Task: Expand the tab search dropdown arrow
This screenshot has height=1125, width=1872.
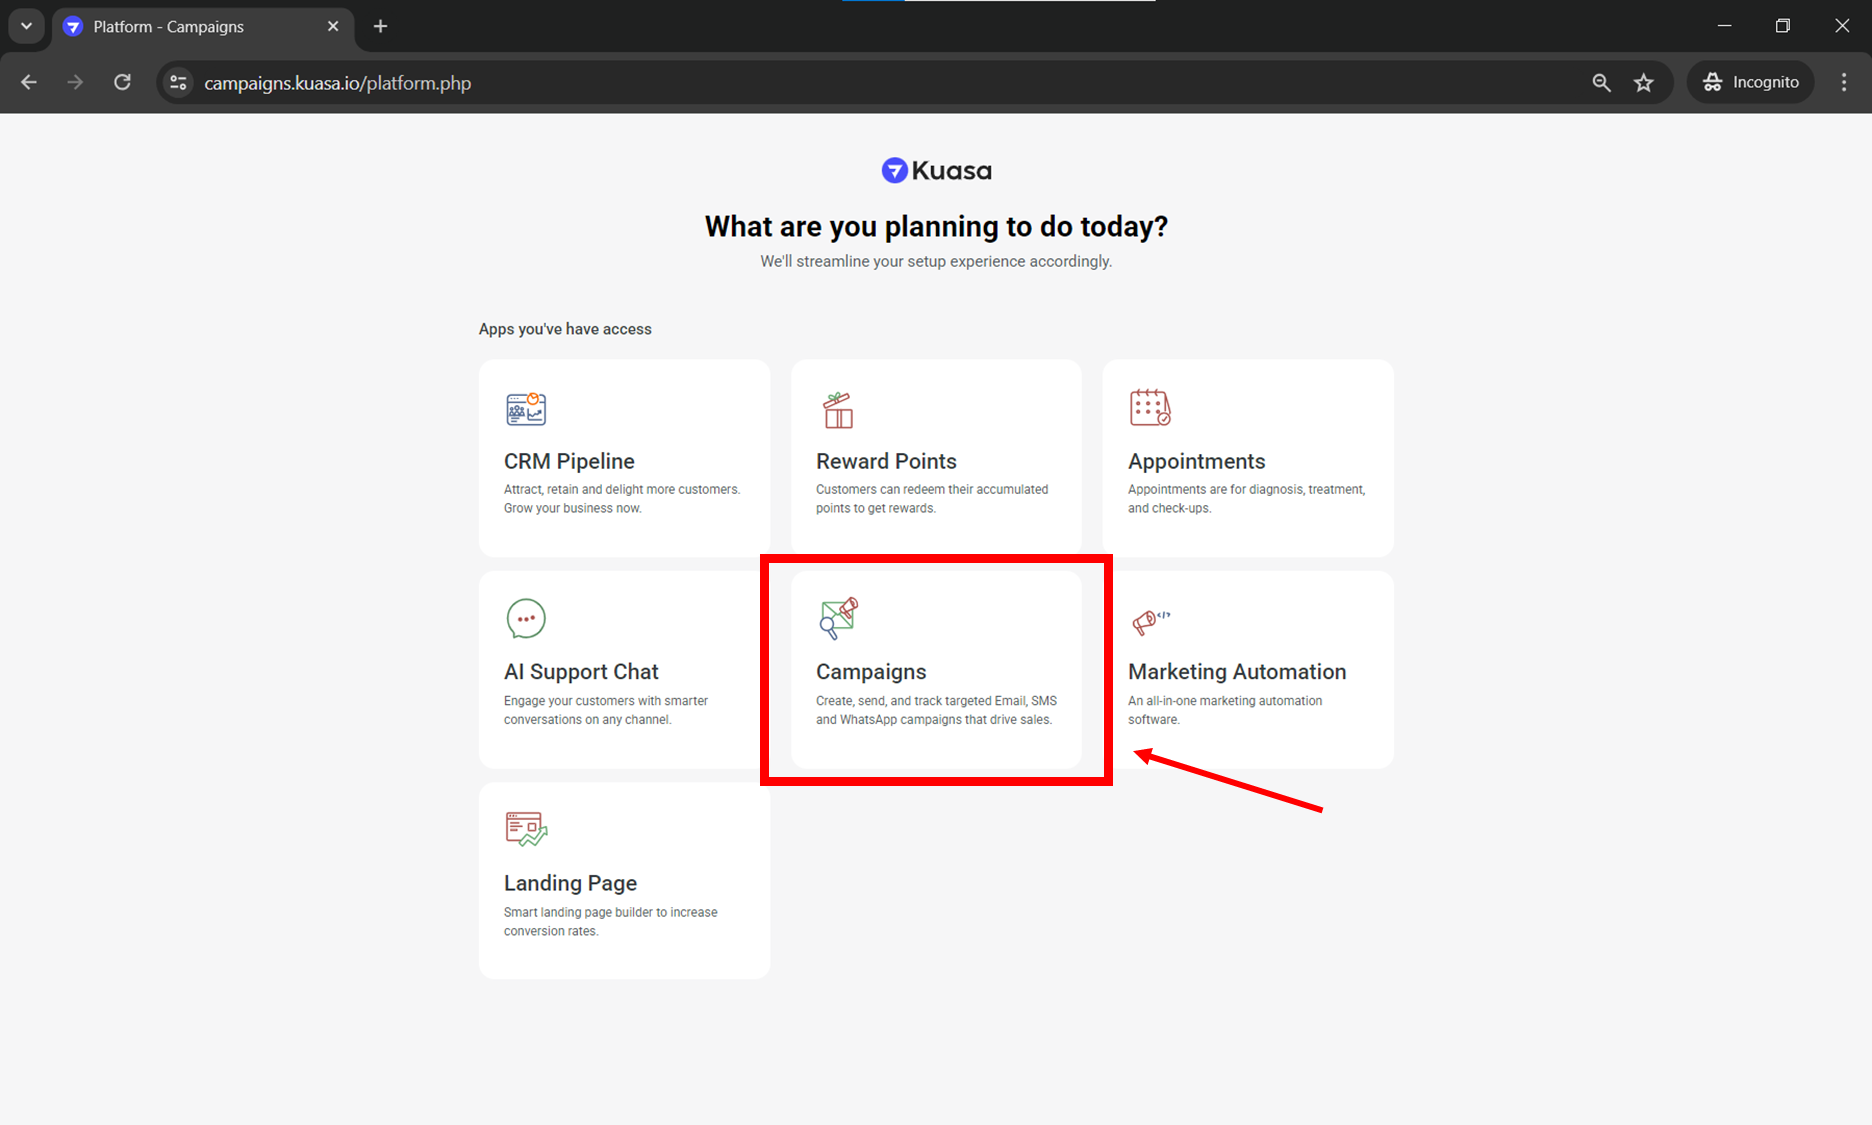Action: (x=27, y=27)
